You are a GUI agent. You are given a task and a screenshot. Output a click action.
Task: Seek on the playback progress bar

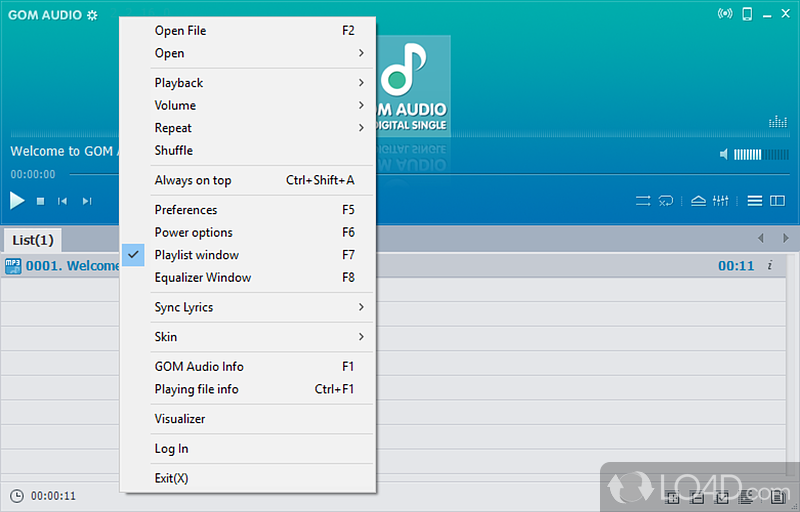coord(430,174)
